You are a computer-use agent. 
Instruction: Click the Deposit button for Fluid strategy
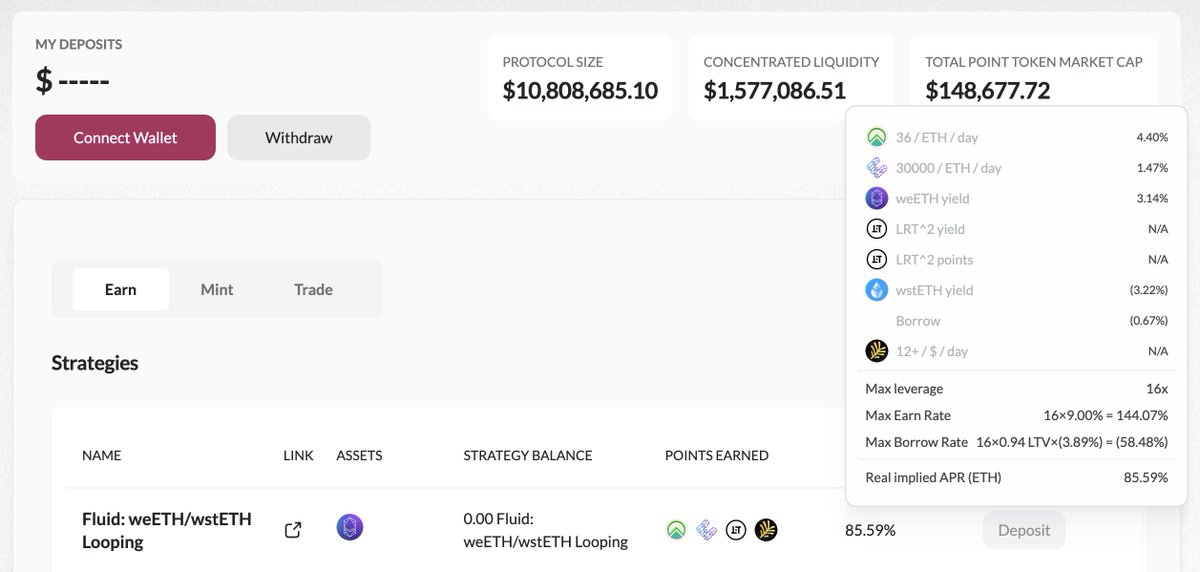pyautogui.click(x=1024, y=530)
